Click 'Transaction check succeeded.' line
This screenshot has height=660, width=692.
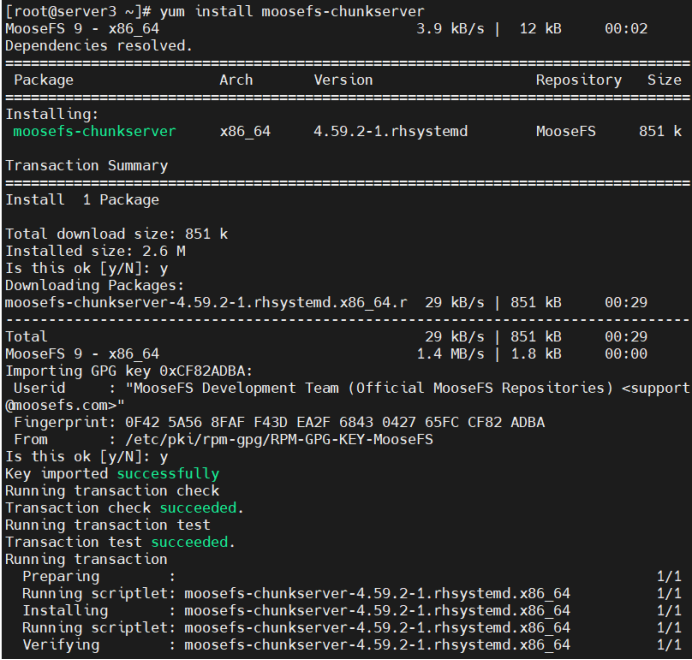124,508
